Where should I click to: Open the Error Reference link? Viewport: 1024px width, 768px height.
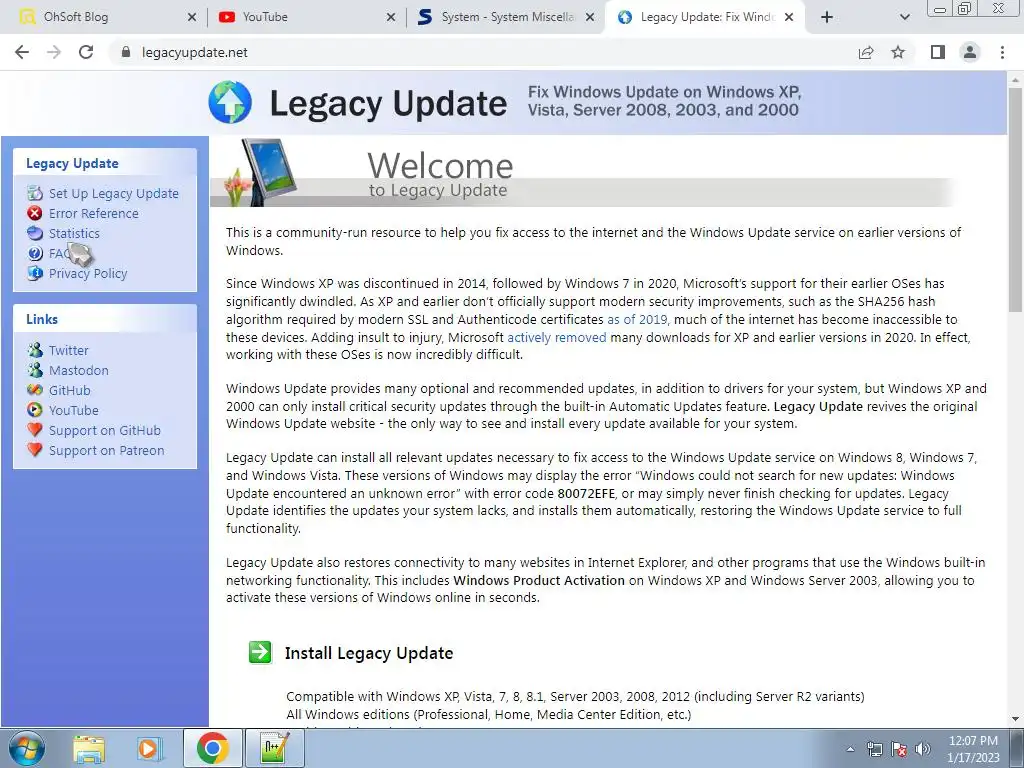pos(93,213)
